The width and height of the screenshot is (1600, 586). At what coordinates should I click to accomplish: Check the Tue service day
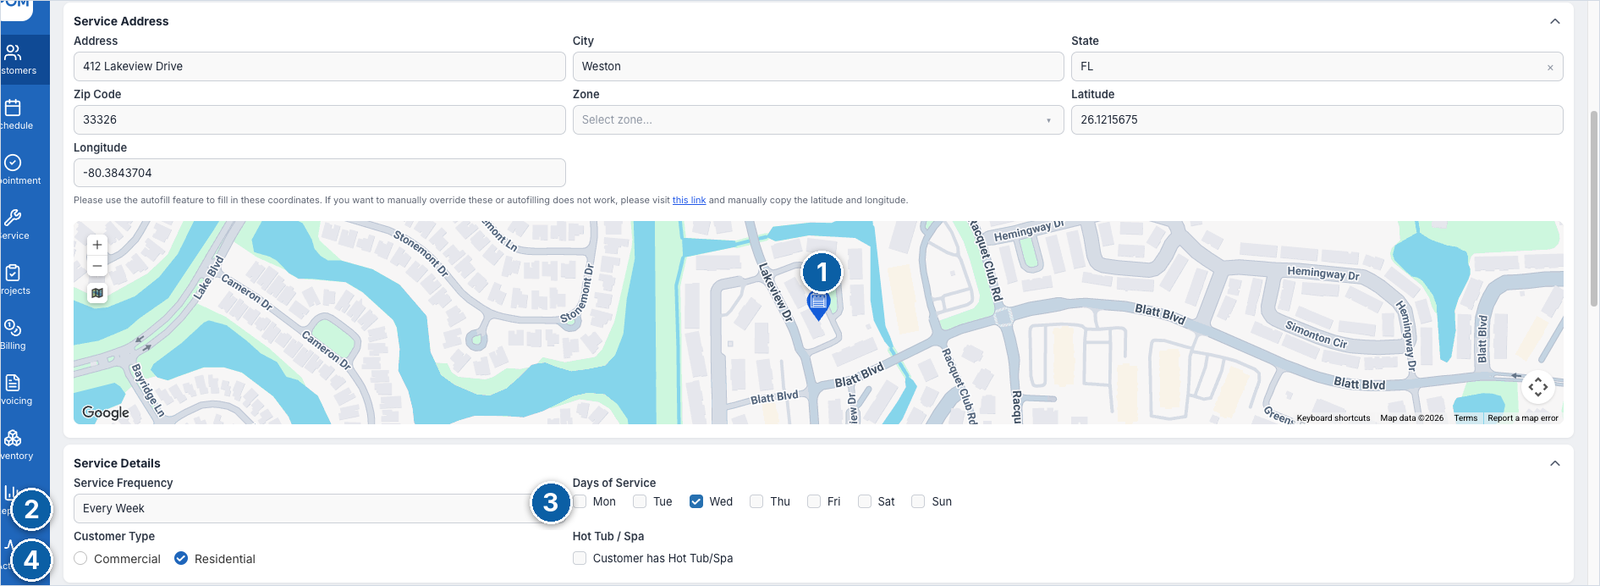(x=640, y=501)
